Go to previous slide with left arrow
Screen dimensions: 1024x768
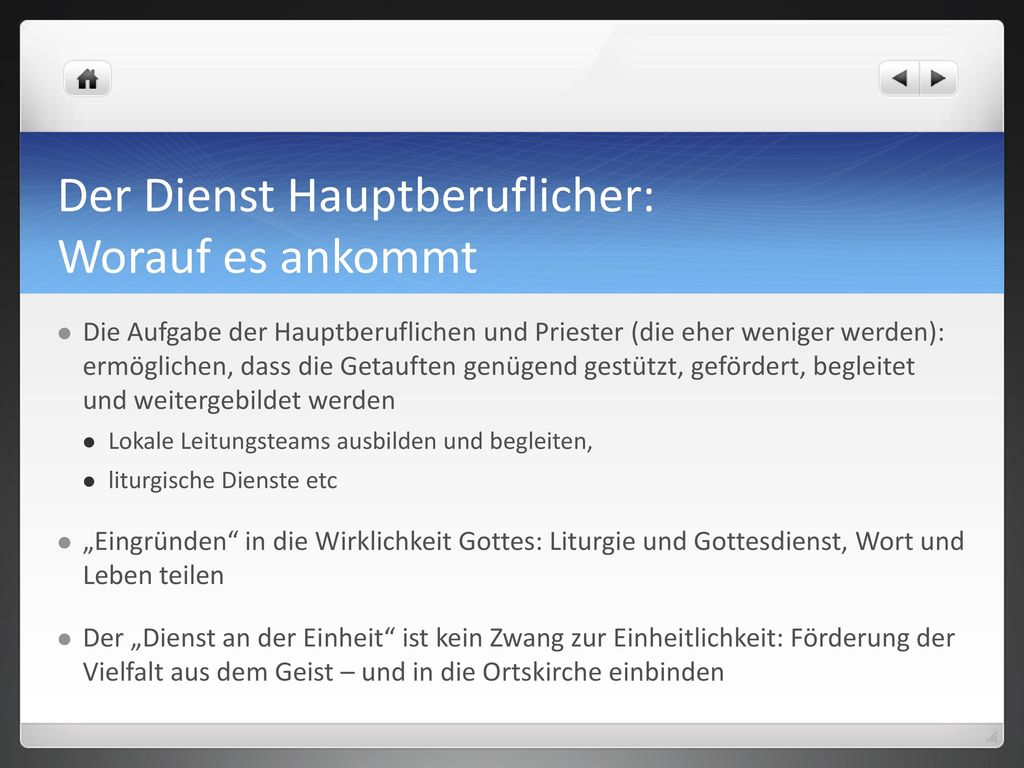pyautogui.click(x=899, y=79)
